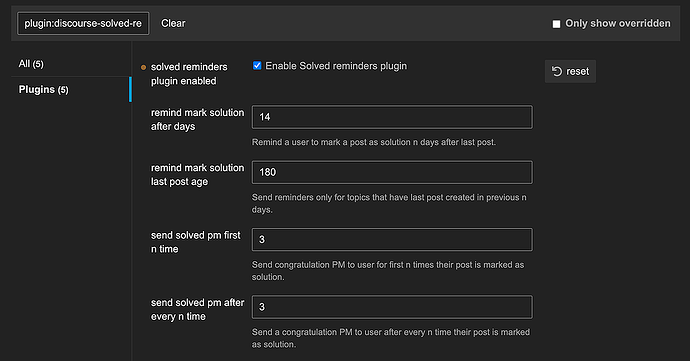Viewport: 690px width, 361px height.
Task: Select the 'send solved pm after every n time' field
Action: pos(392,307)
